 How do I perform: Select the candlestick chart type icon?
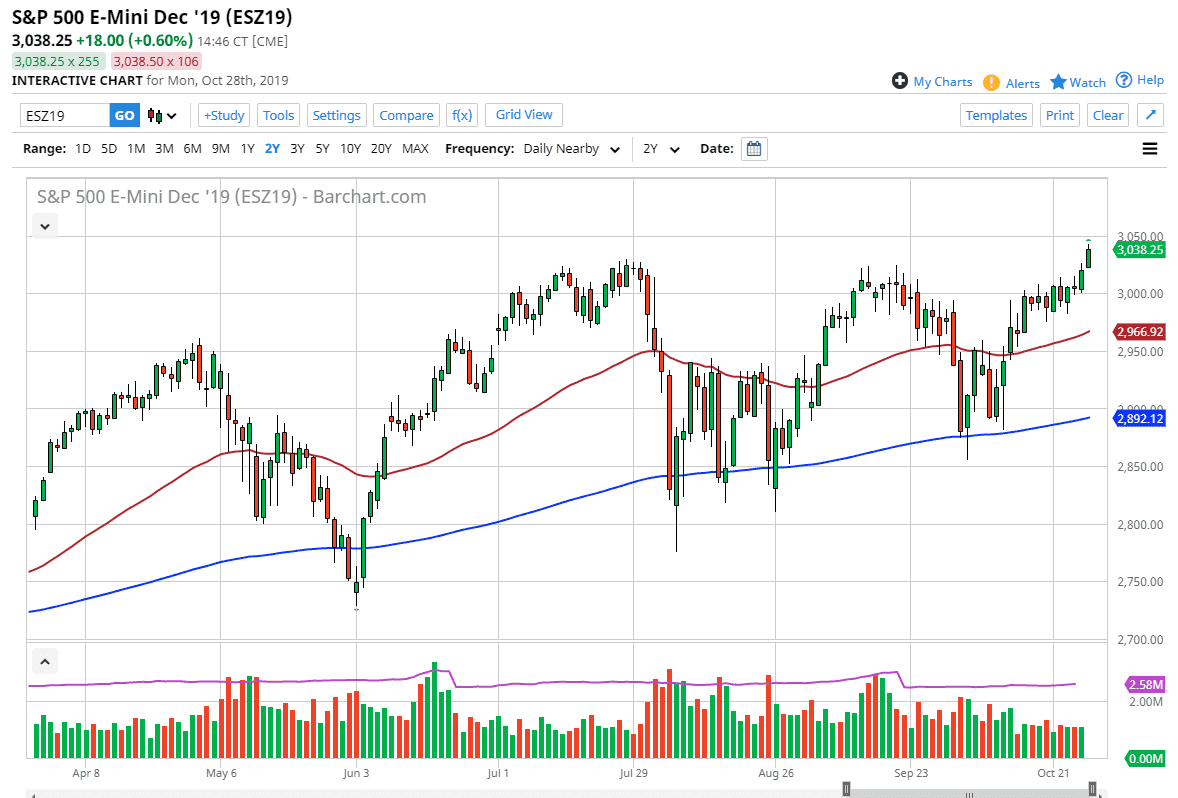155,115
